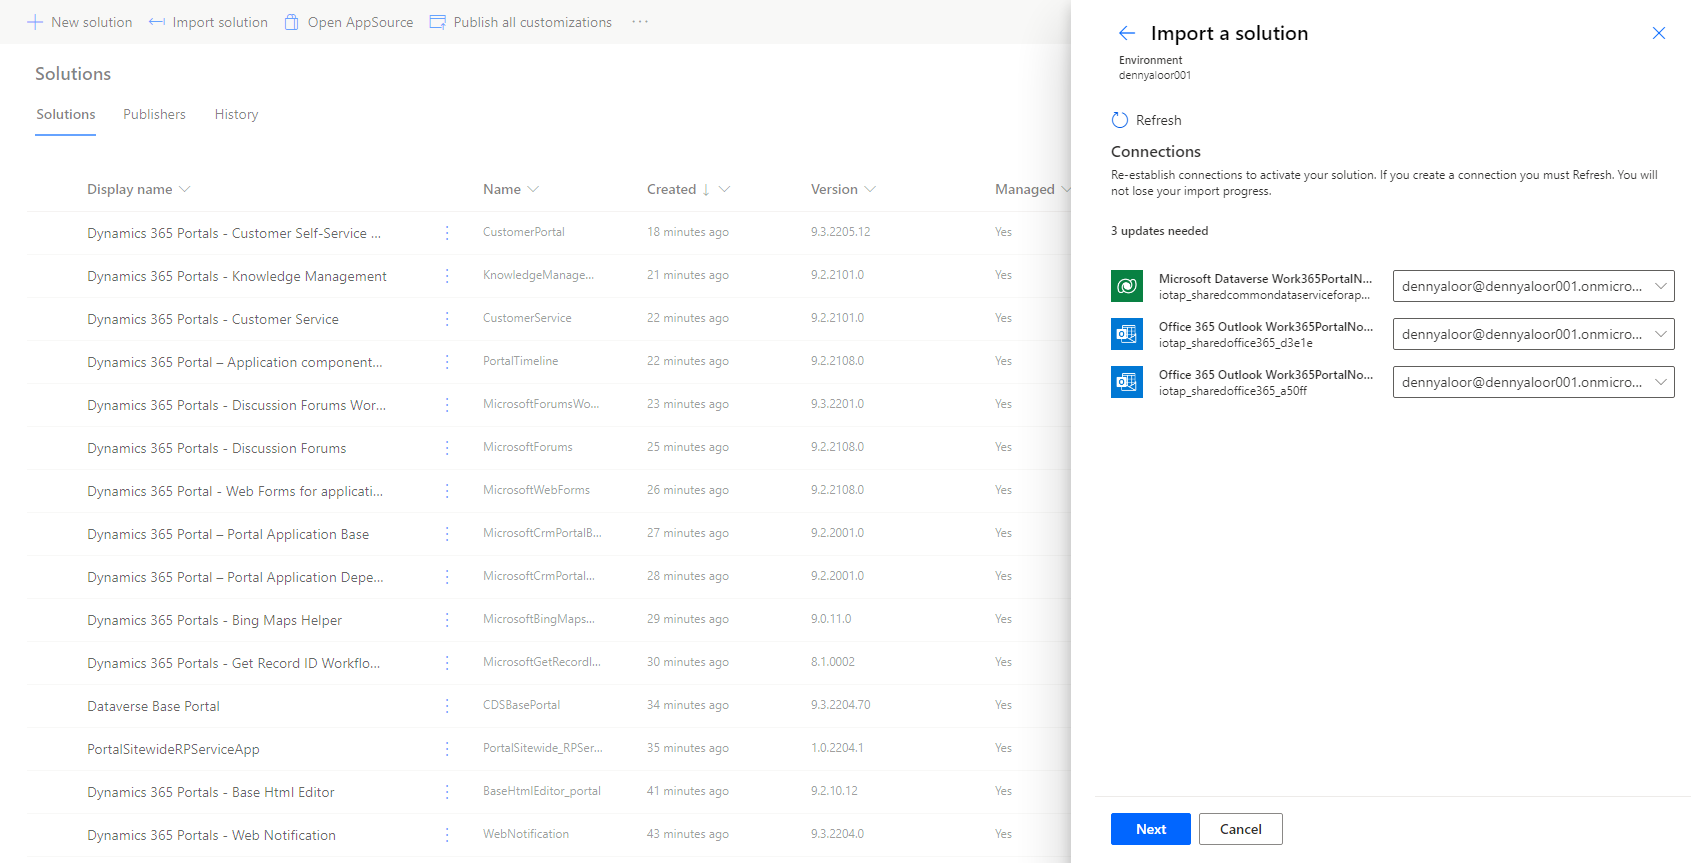Open Dynamics 365 Portals - Customer Self-Service solution
The width and height of the screenshot is (1693, 863).
pos(234,233)
